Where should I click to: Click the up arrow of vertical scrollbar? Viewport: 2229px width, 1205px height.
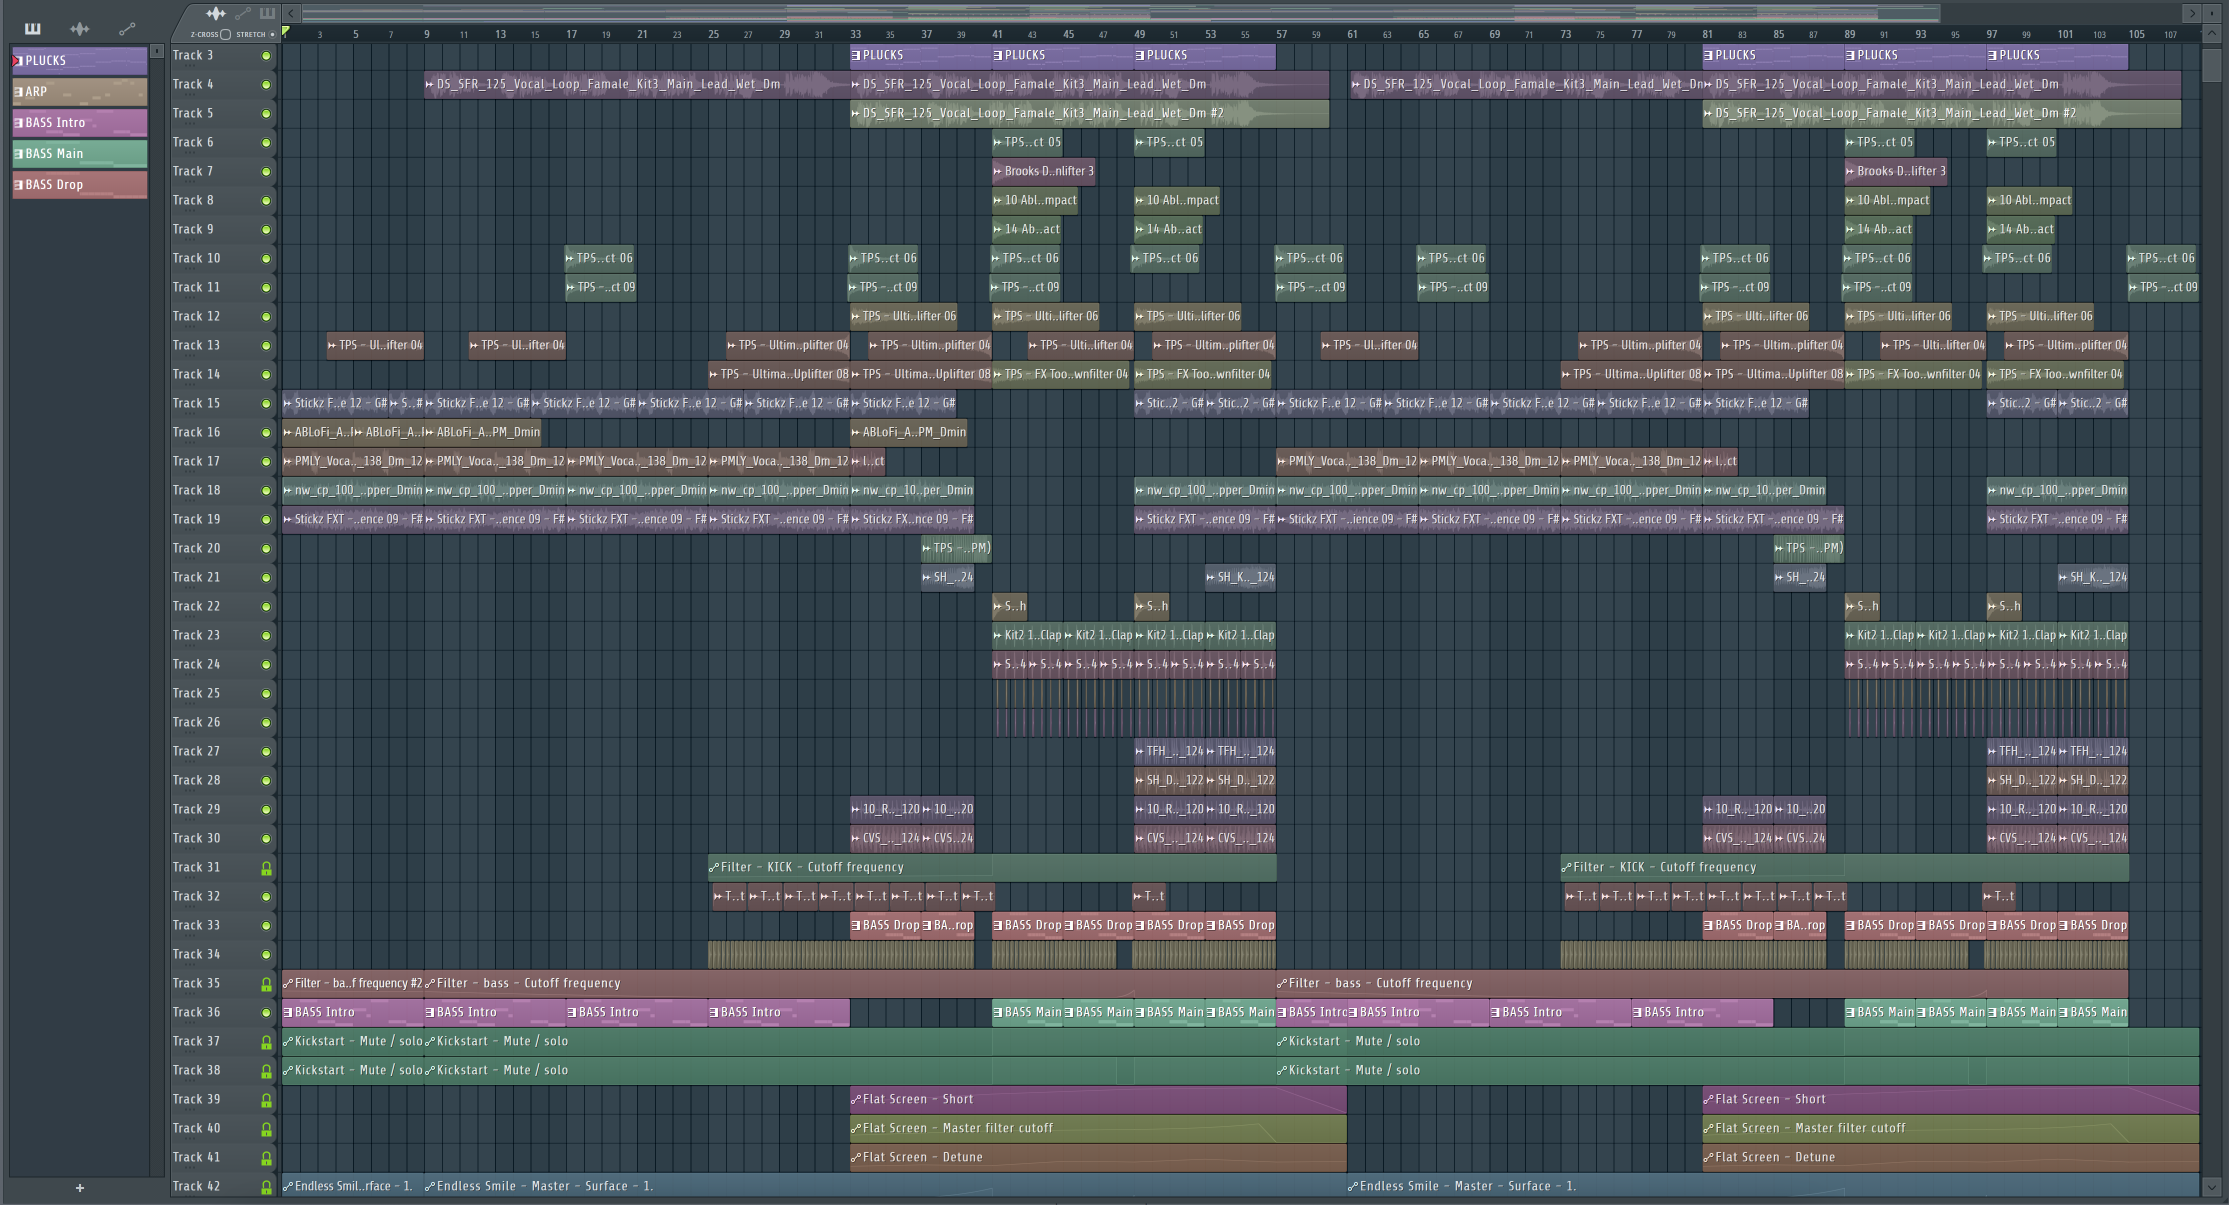click(2211, 34)
